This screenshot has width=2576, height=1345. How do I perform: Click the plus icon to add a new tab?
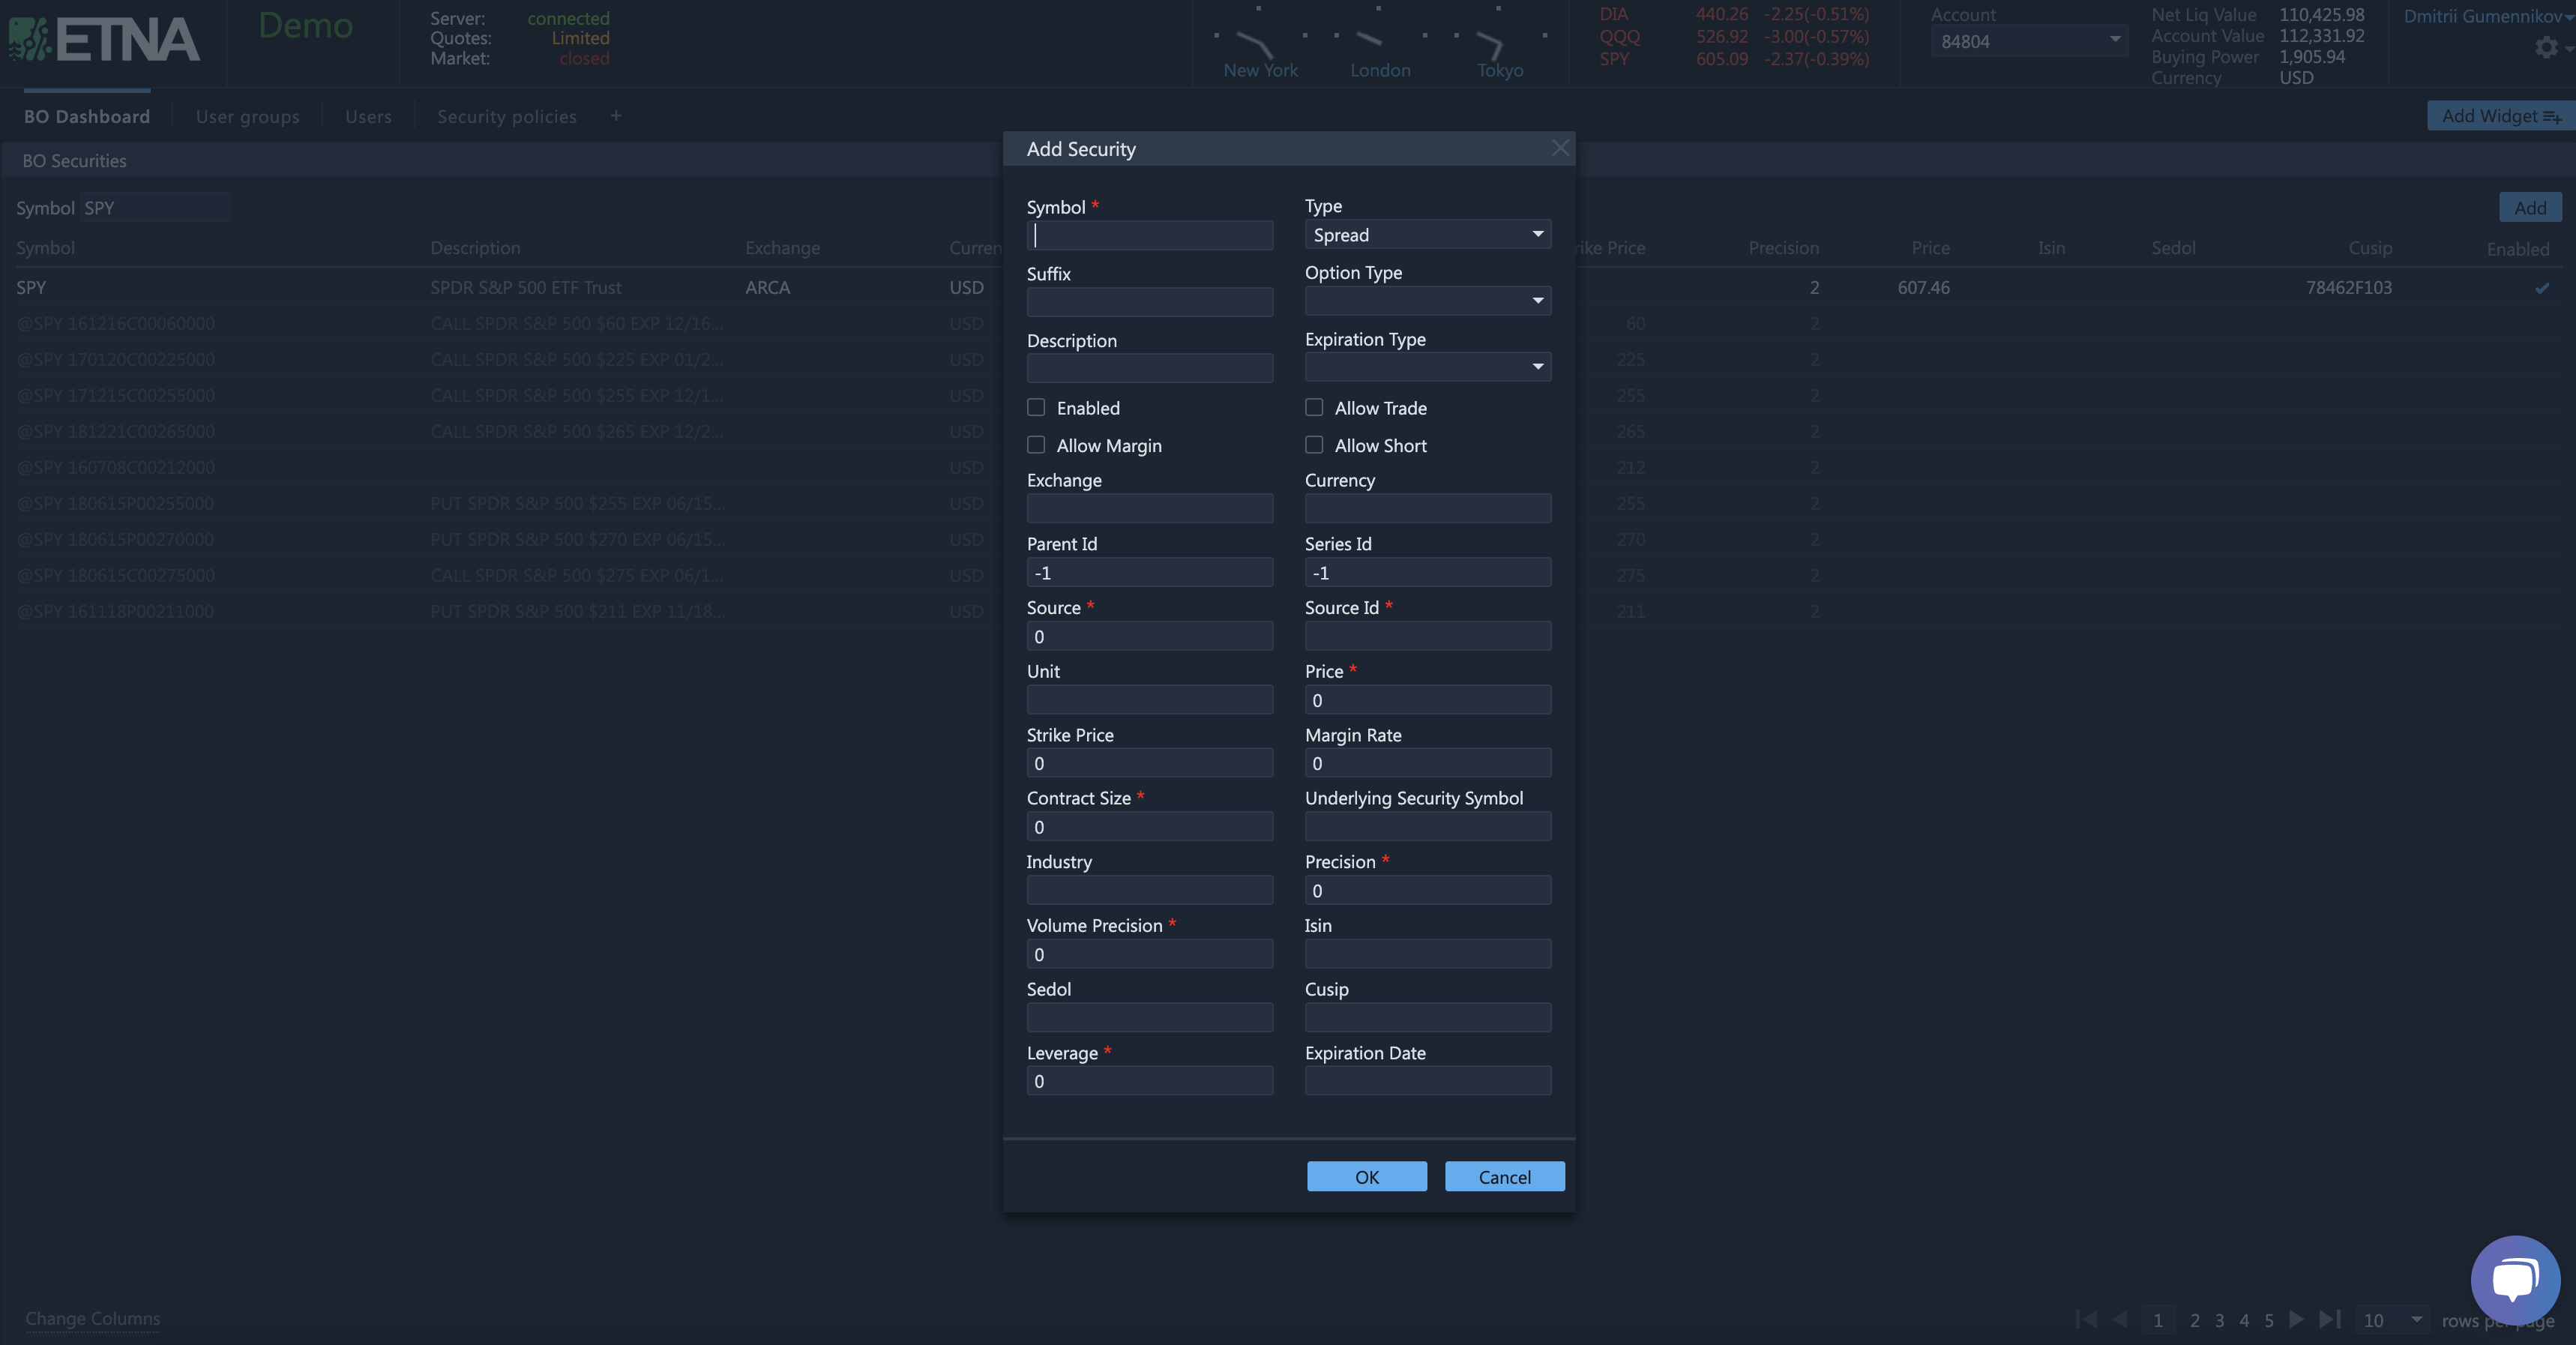pos(616,116)
